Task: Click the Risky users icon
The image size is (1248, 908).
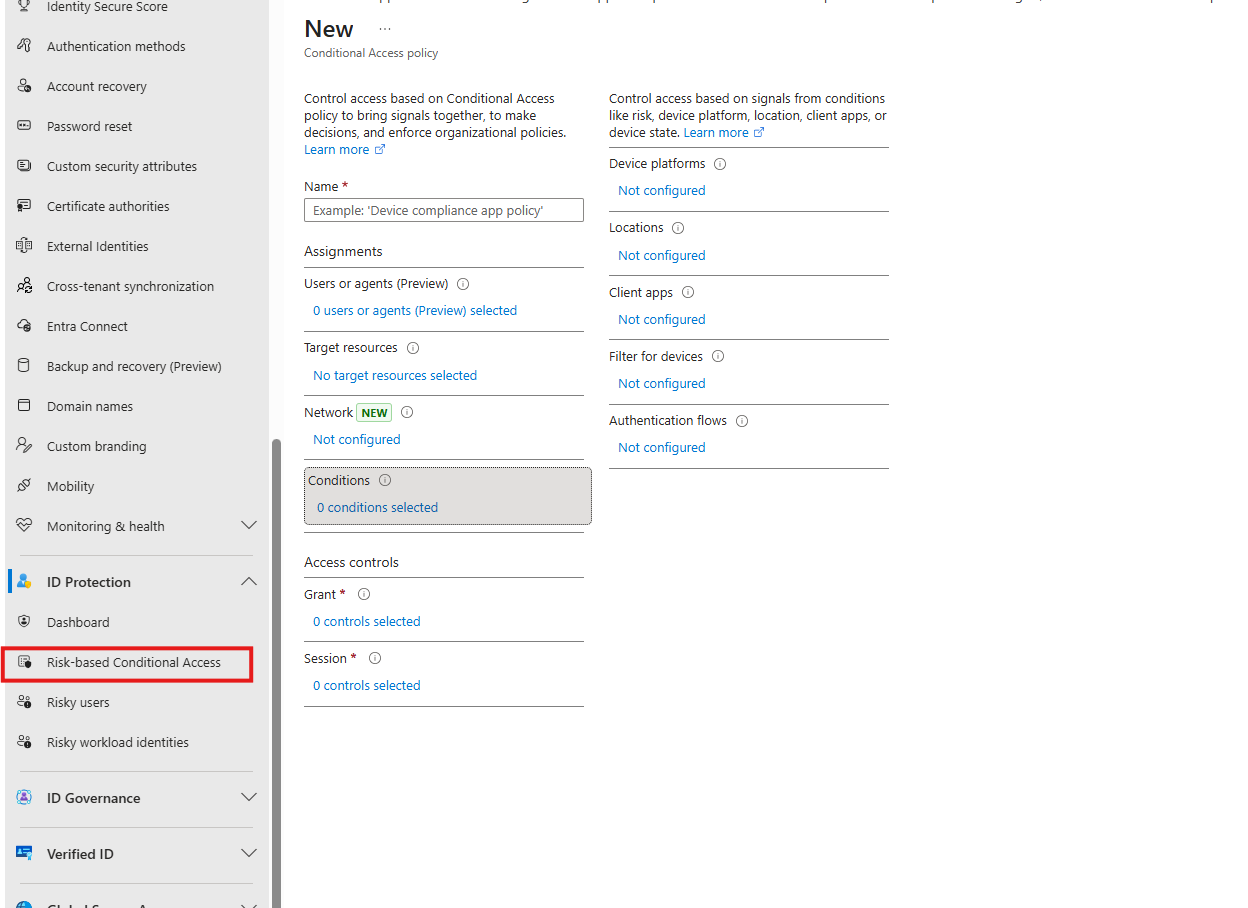Action: (x=25, y=702)
